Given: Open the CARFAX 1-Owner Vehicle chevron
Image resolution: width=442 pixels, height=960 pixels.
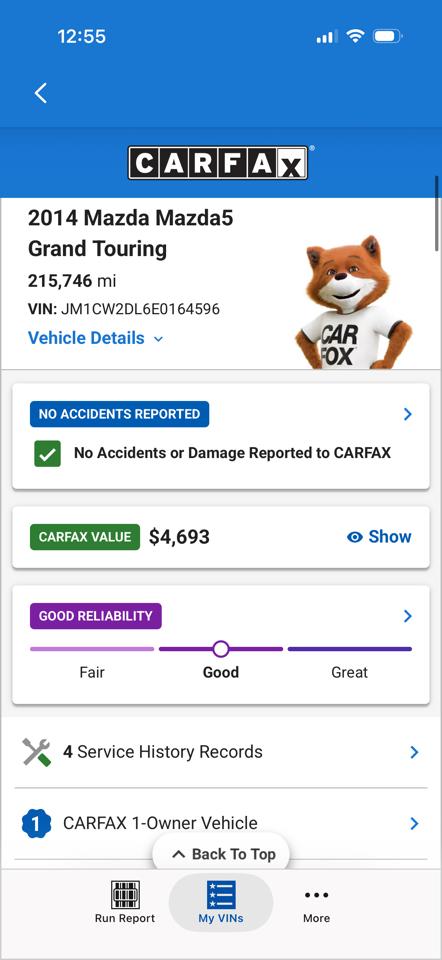Looking at the screenshot, I should 414,823.
